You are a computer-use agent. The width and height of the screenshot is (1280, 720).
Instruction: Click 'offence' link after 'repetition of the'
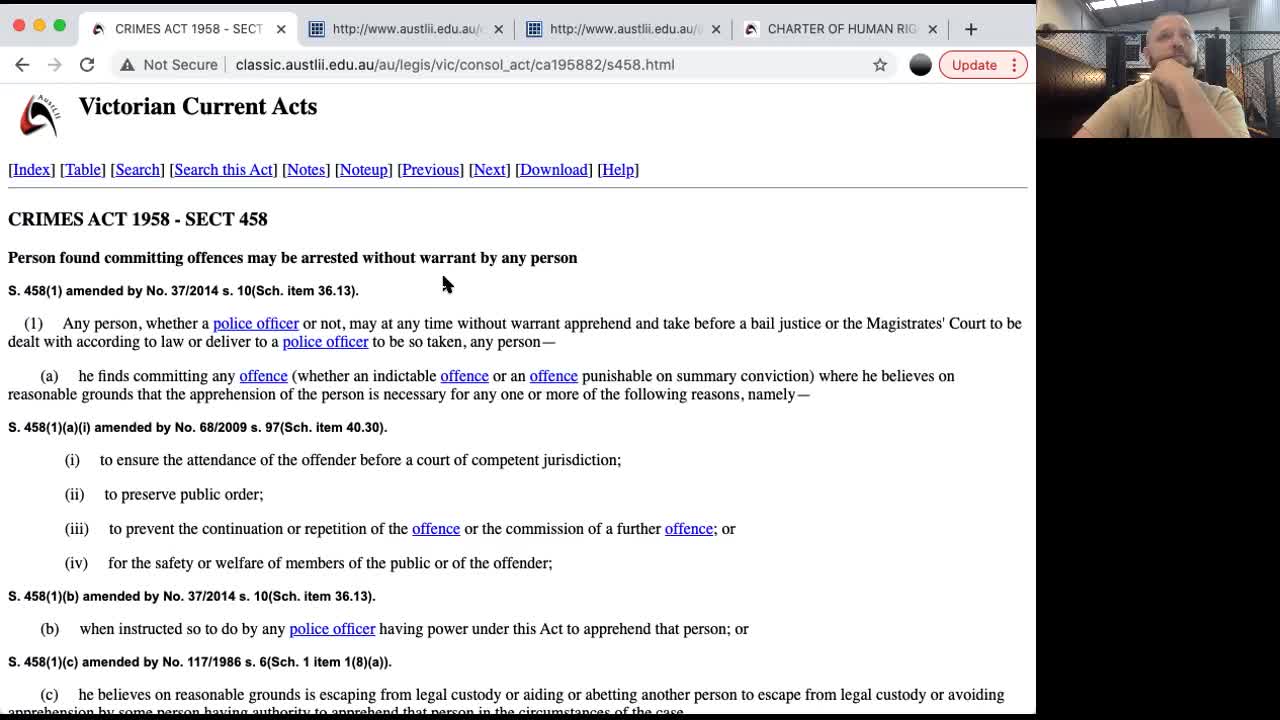click(x=436, y=529)
